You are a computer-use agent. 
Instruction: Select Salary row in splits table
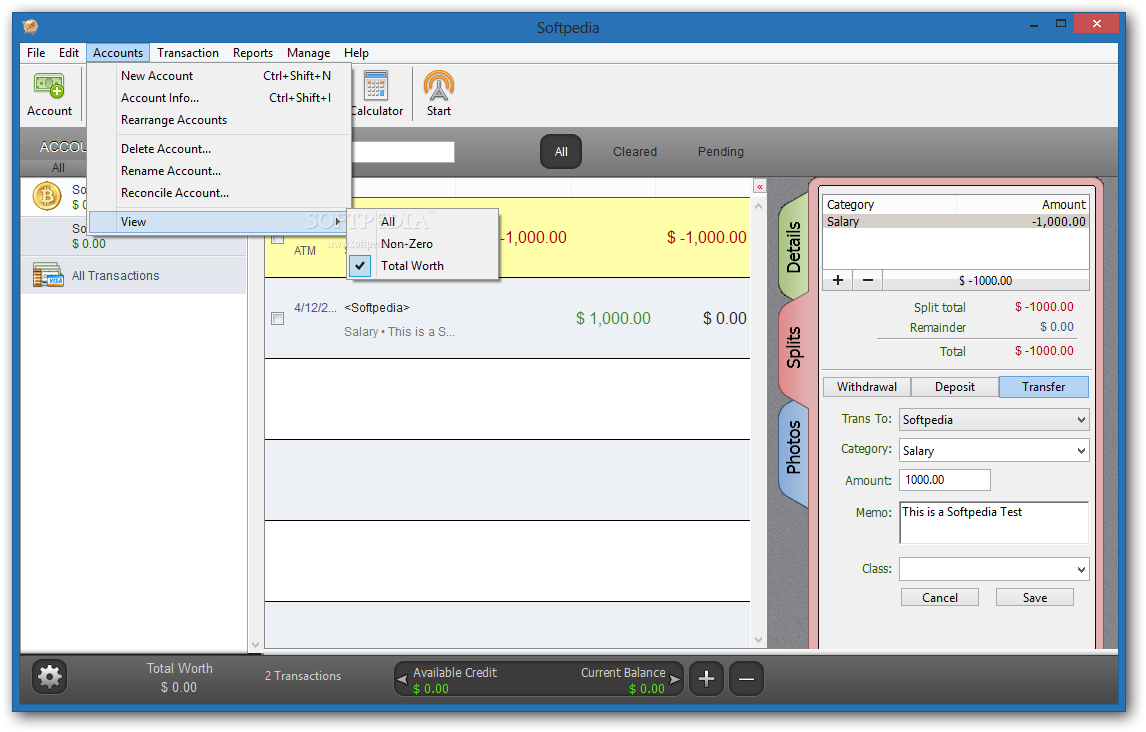click(x=956, y=221)
